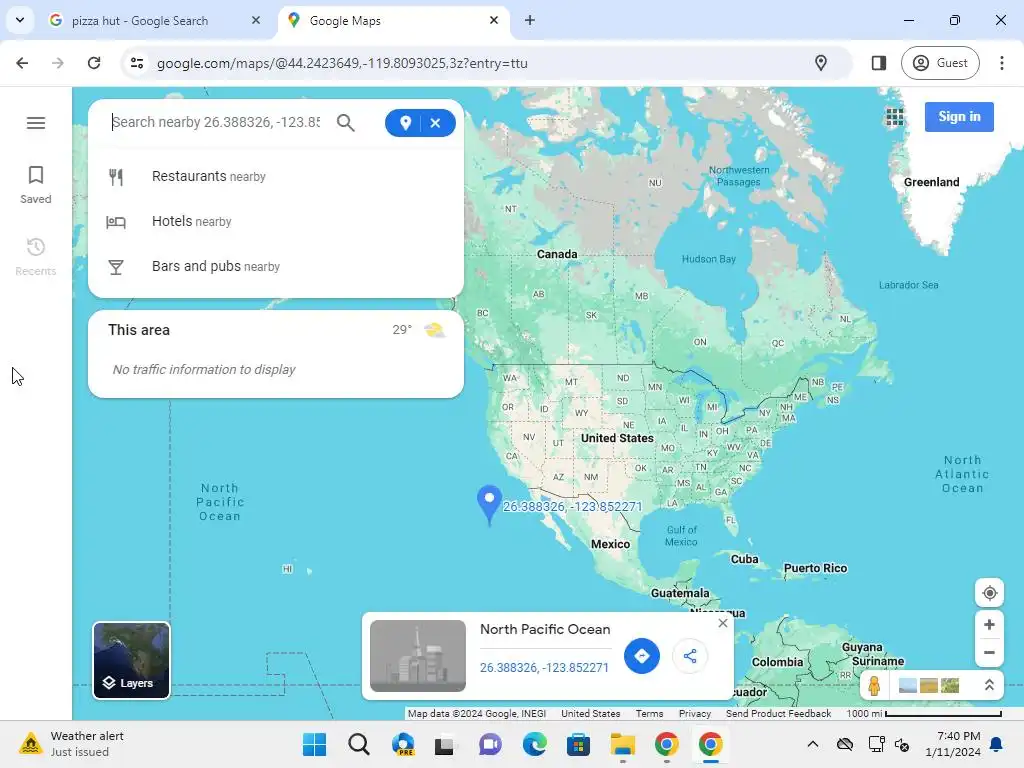The image size is (1024, 768).
Task: Click the blue location pin in search box
Action: [x=405, y=123]
